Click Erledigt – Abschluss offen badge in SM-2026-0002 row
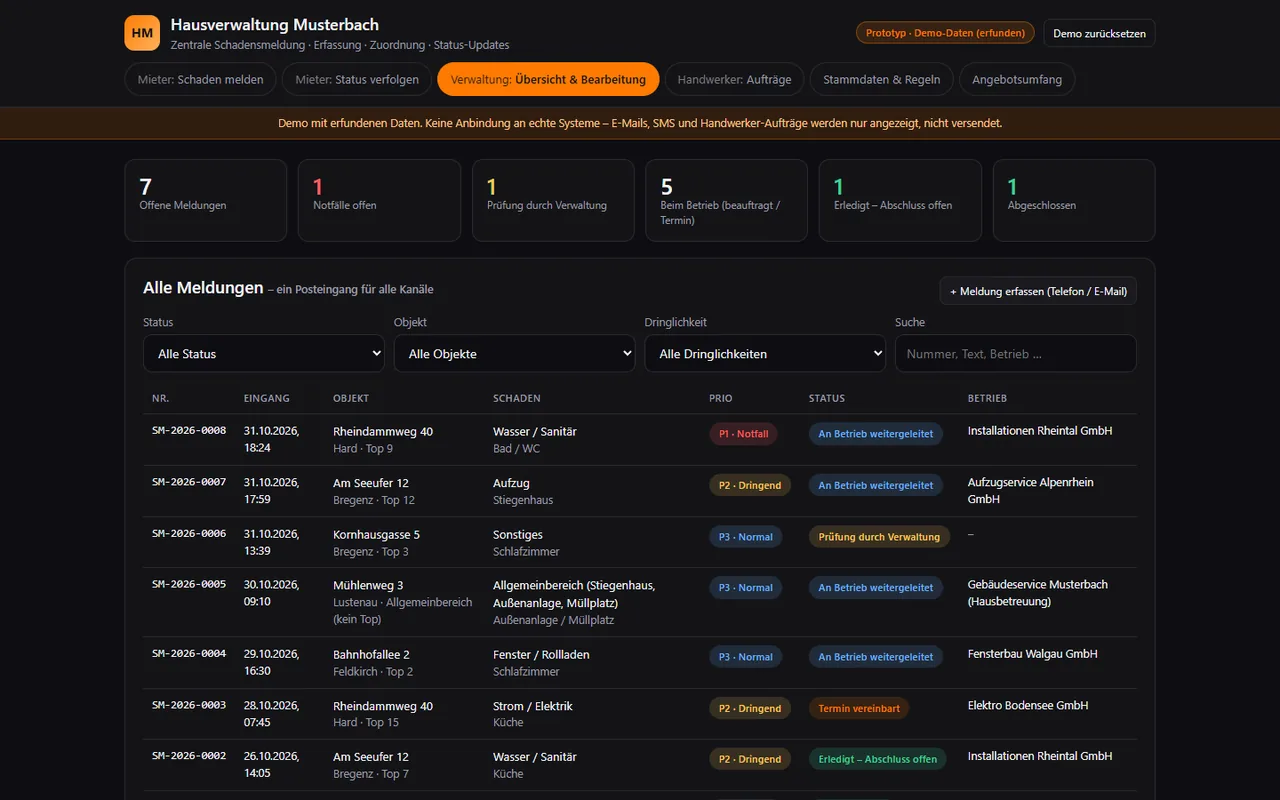The image size is (1280, 800). (878, 759)
